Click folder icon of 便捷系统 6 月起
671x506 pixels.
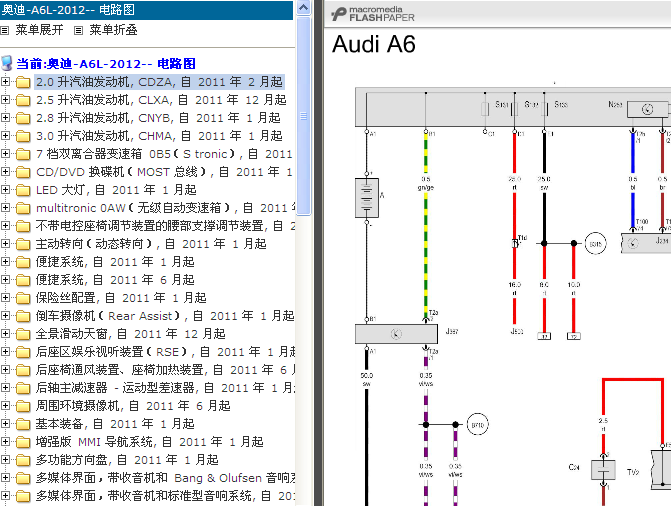tap(23, 280)
